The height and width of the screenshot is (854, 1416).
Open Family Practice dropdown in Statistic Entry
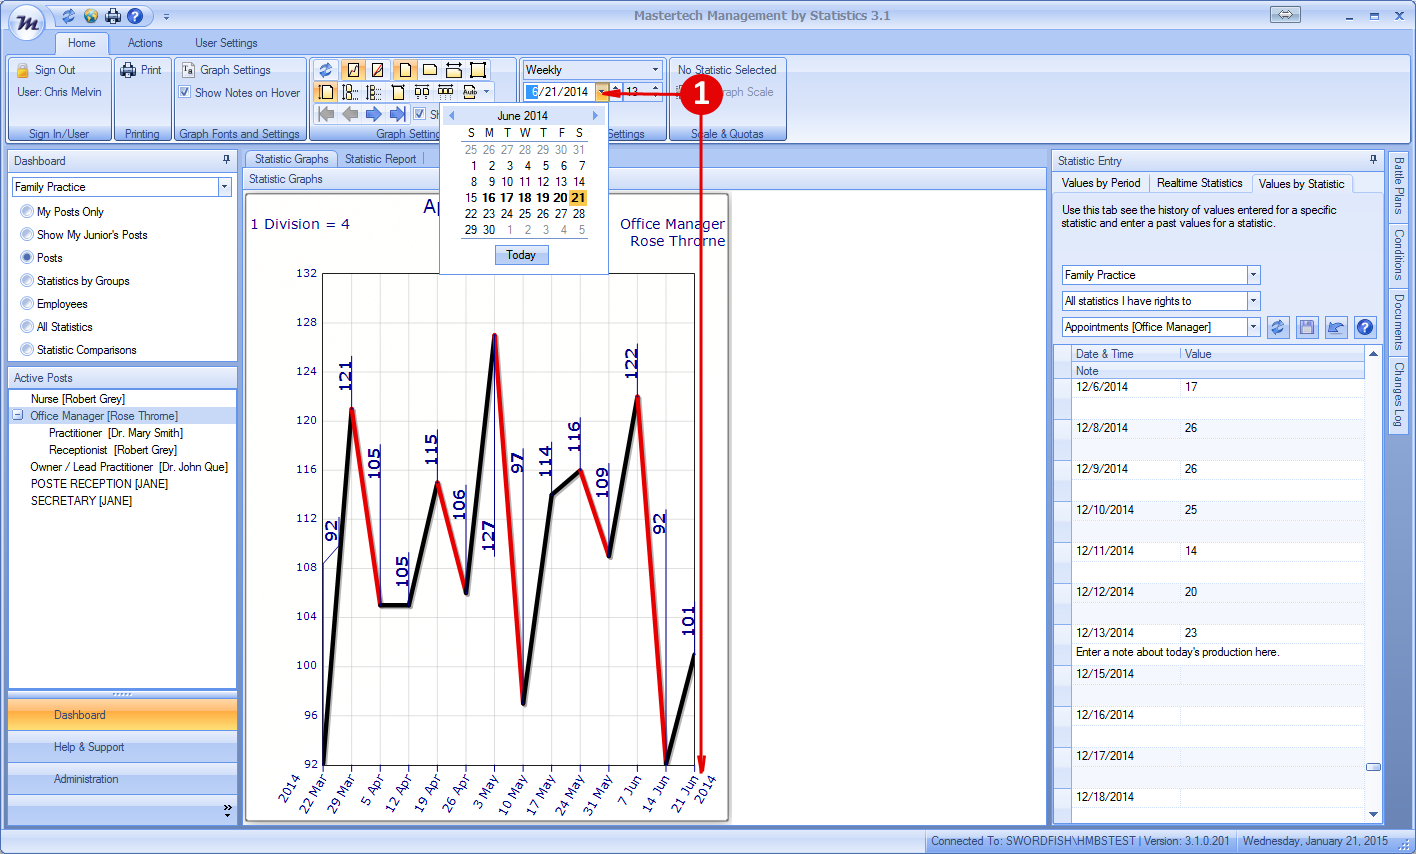click(x=1253, y=275)
